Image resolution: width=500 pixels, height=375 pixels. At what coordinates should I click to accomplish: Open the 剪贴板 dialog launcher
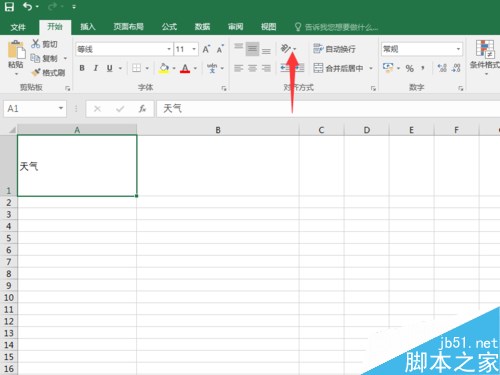[x=68, y=88]
